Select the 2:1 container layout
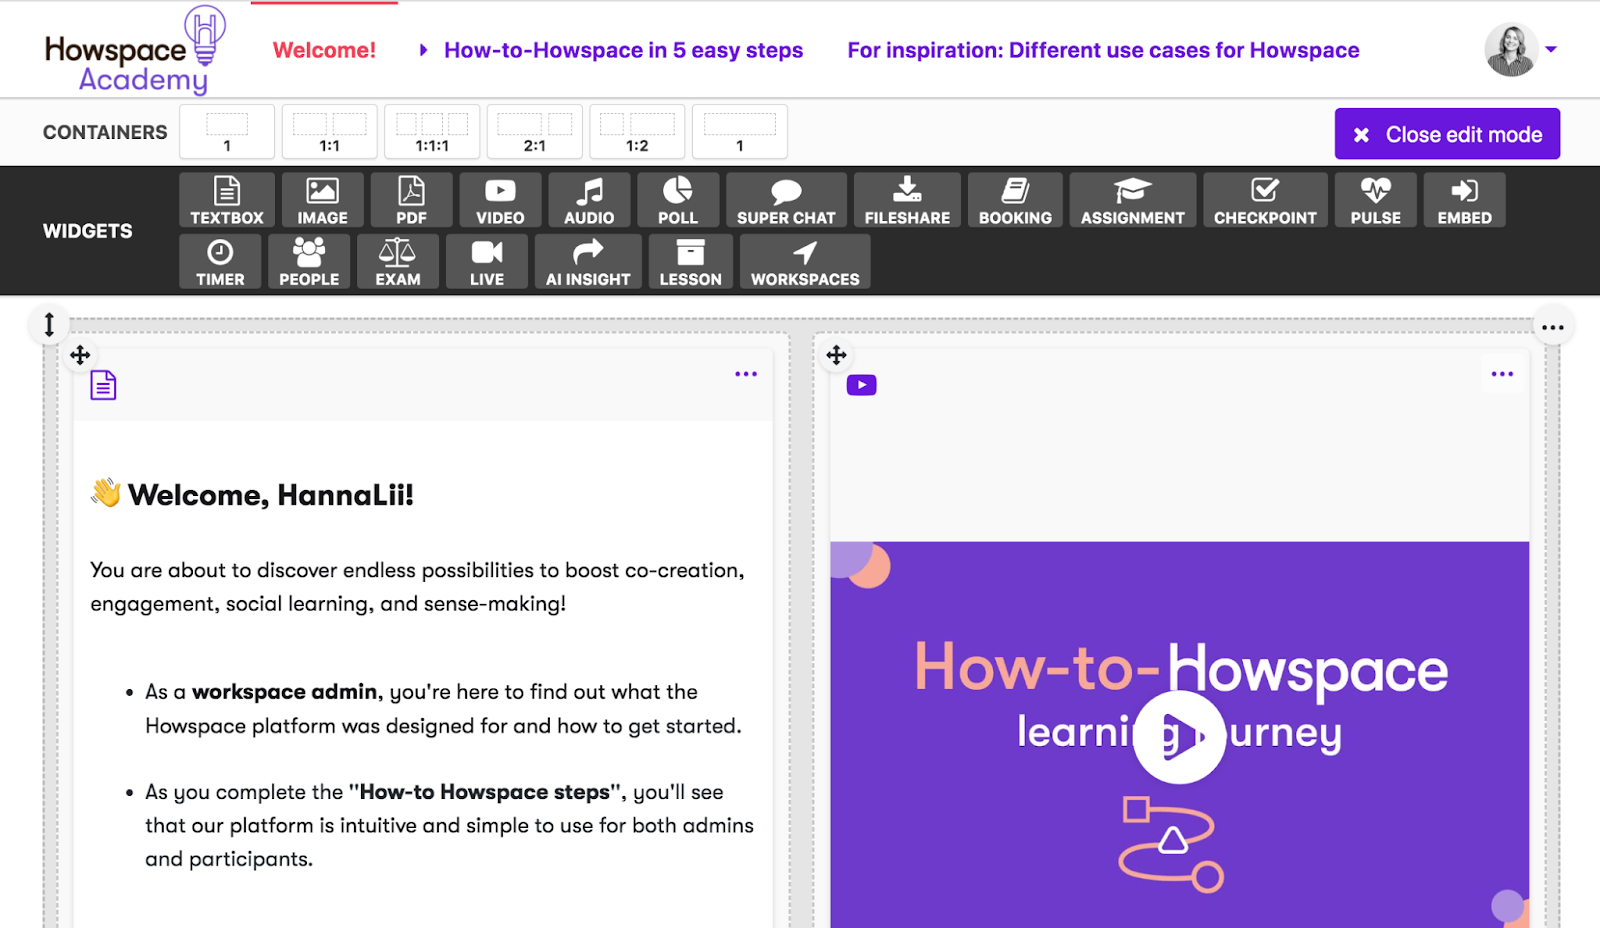 (535, 132)
